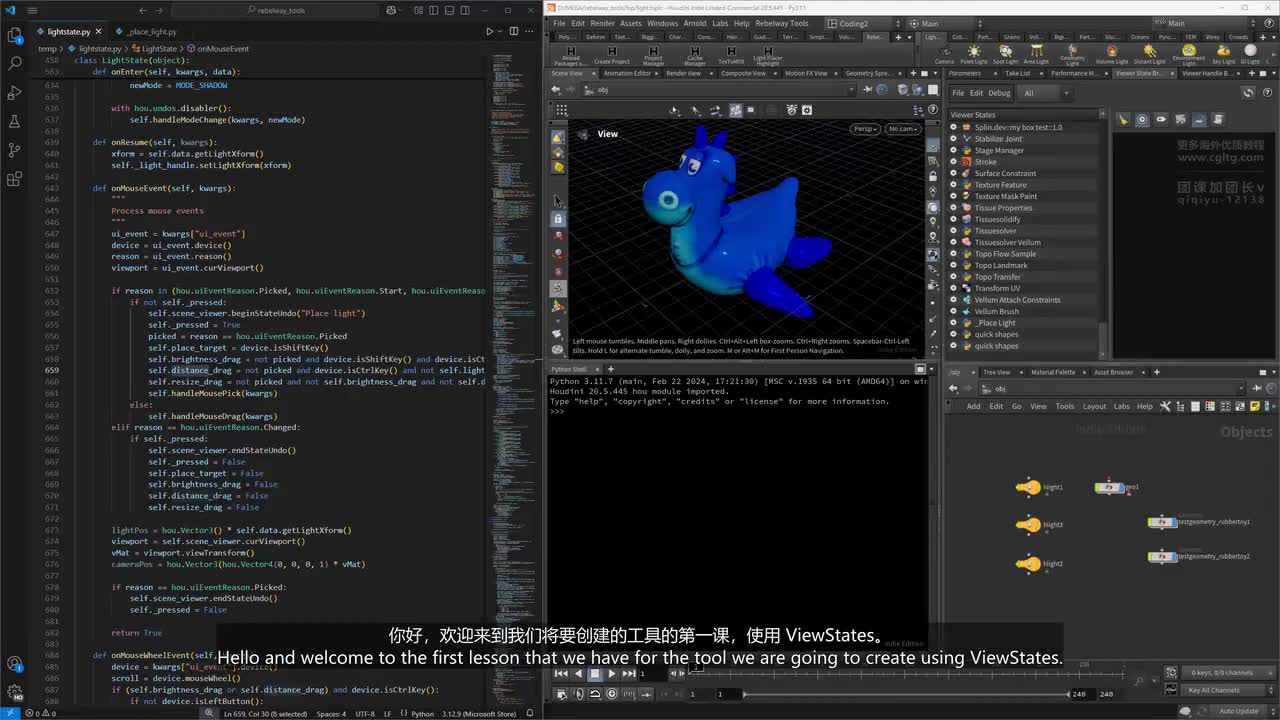
Task: Open Source Control in VS Code sidebar
Action: point(14,150)
